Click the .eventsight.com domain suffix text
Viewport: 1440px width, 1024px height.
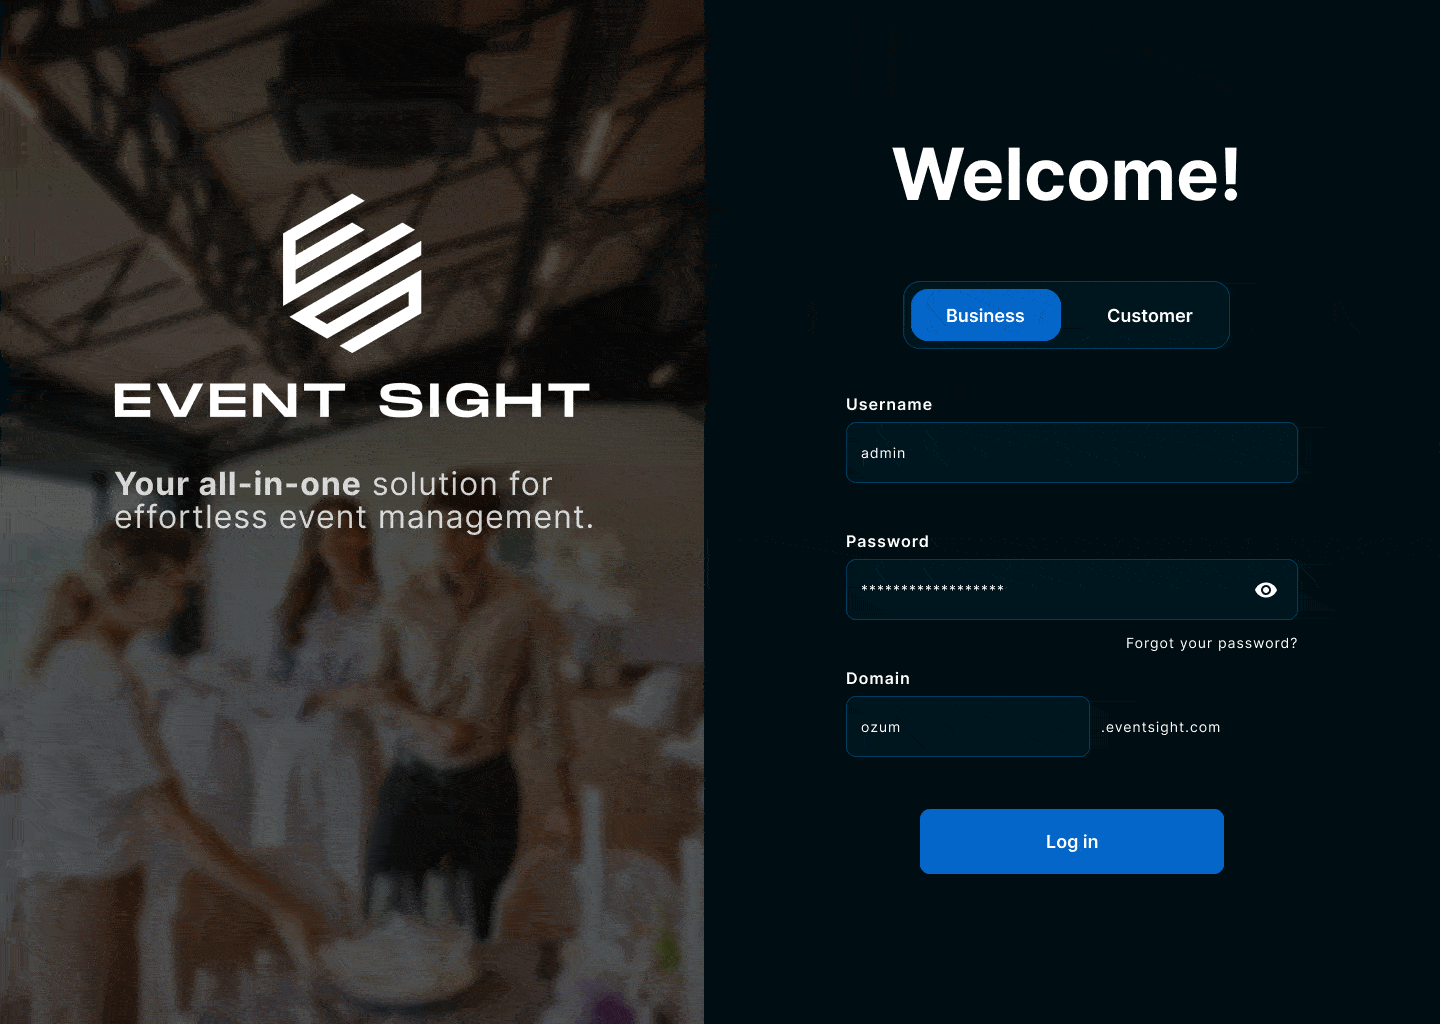(x=1160, y=727)
